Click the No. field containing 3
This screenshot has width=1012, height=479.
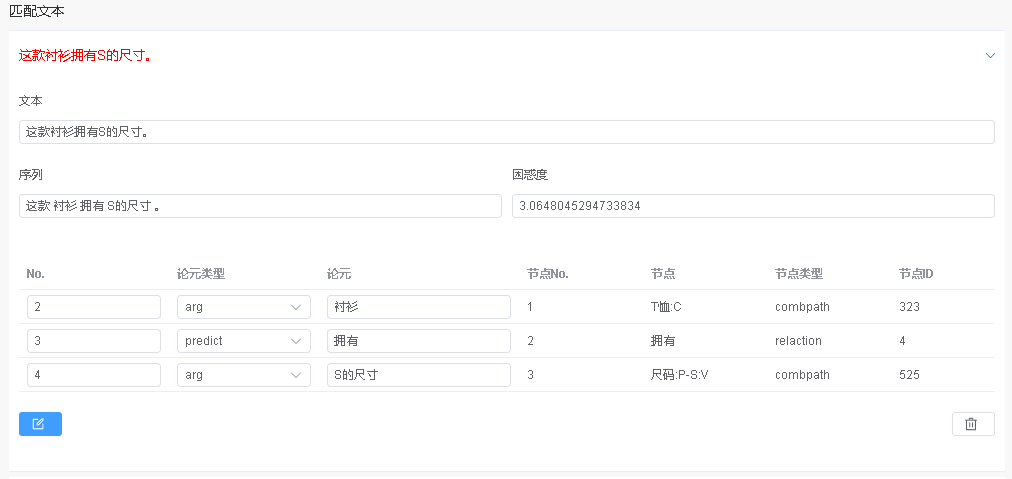click(94, 341)
